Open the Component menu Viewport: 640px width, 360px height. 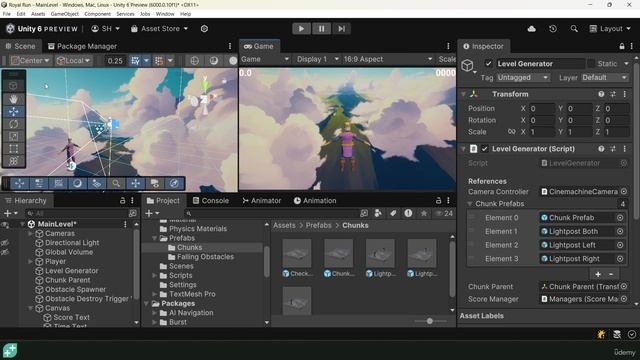pos(97,14)
